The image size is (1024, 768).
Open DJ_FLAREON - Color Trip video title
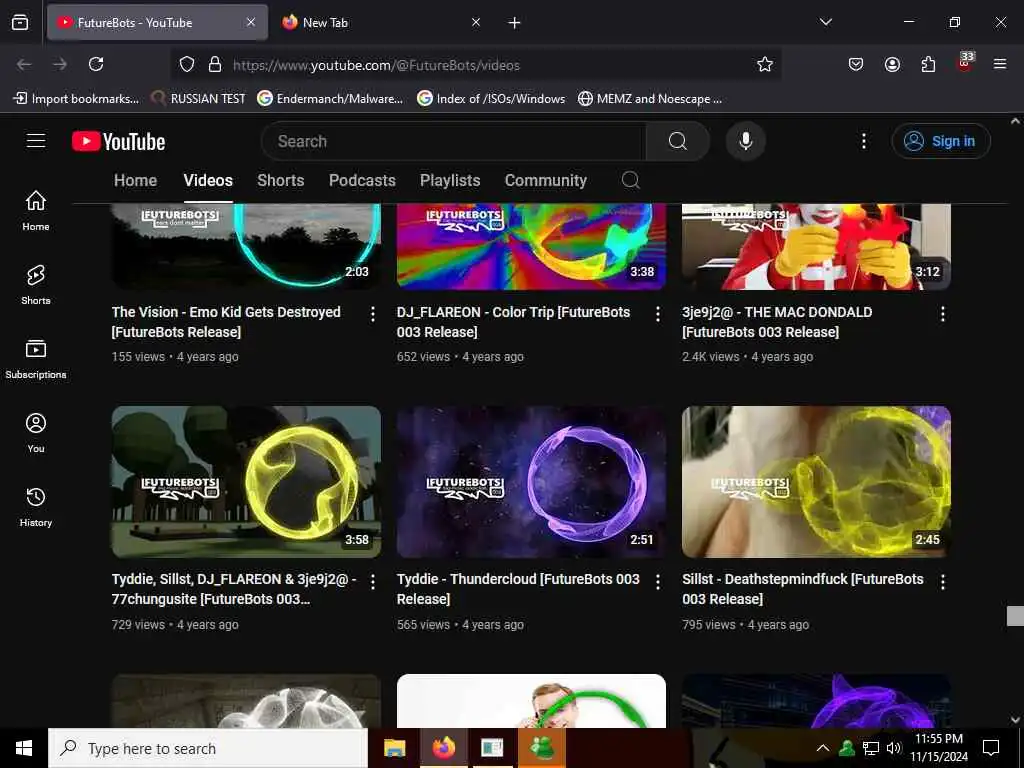click(x=513, y=322)
